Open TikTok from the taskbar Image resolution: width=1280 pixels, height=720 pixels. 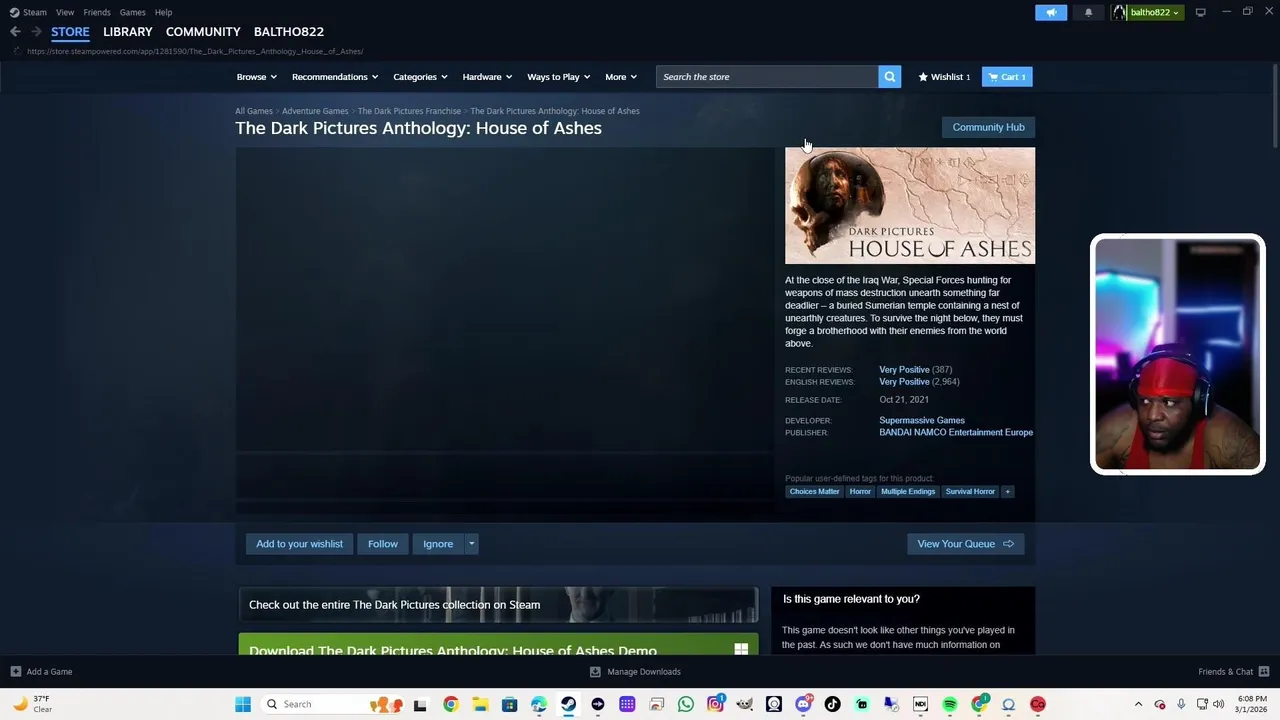[832, 704]
